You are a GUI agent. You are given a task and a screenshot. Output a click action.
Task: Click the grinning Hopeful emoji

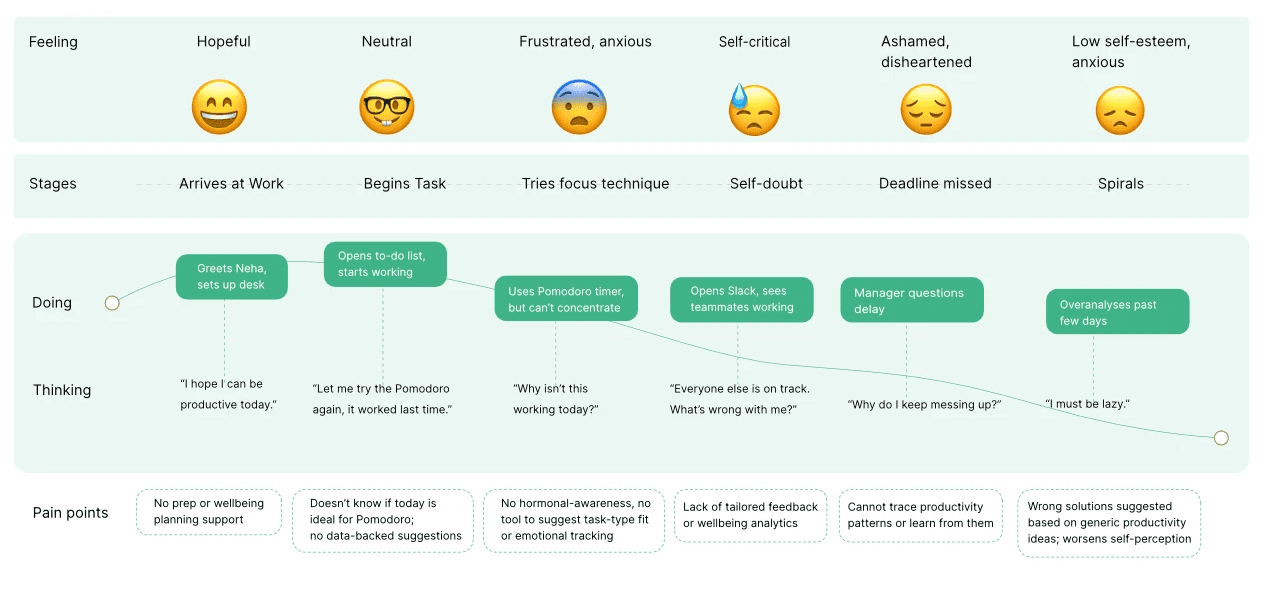[219, 107]
